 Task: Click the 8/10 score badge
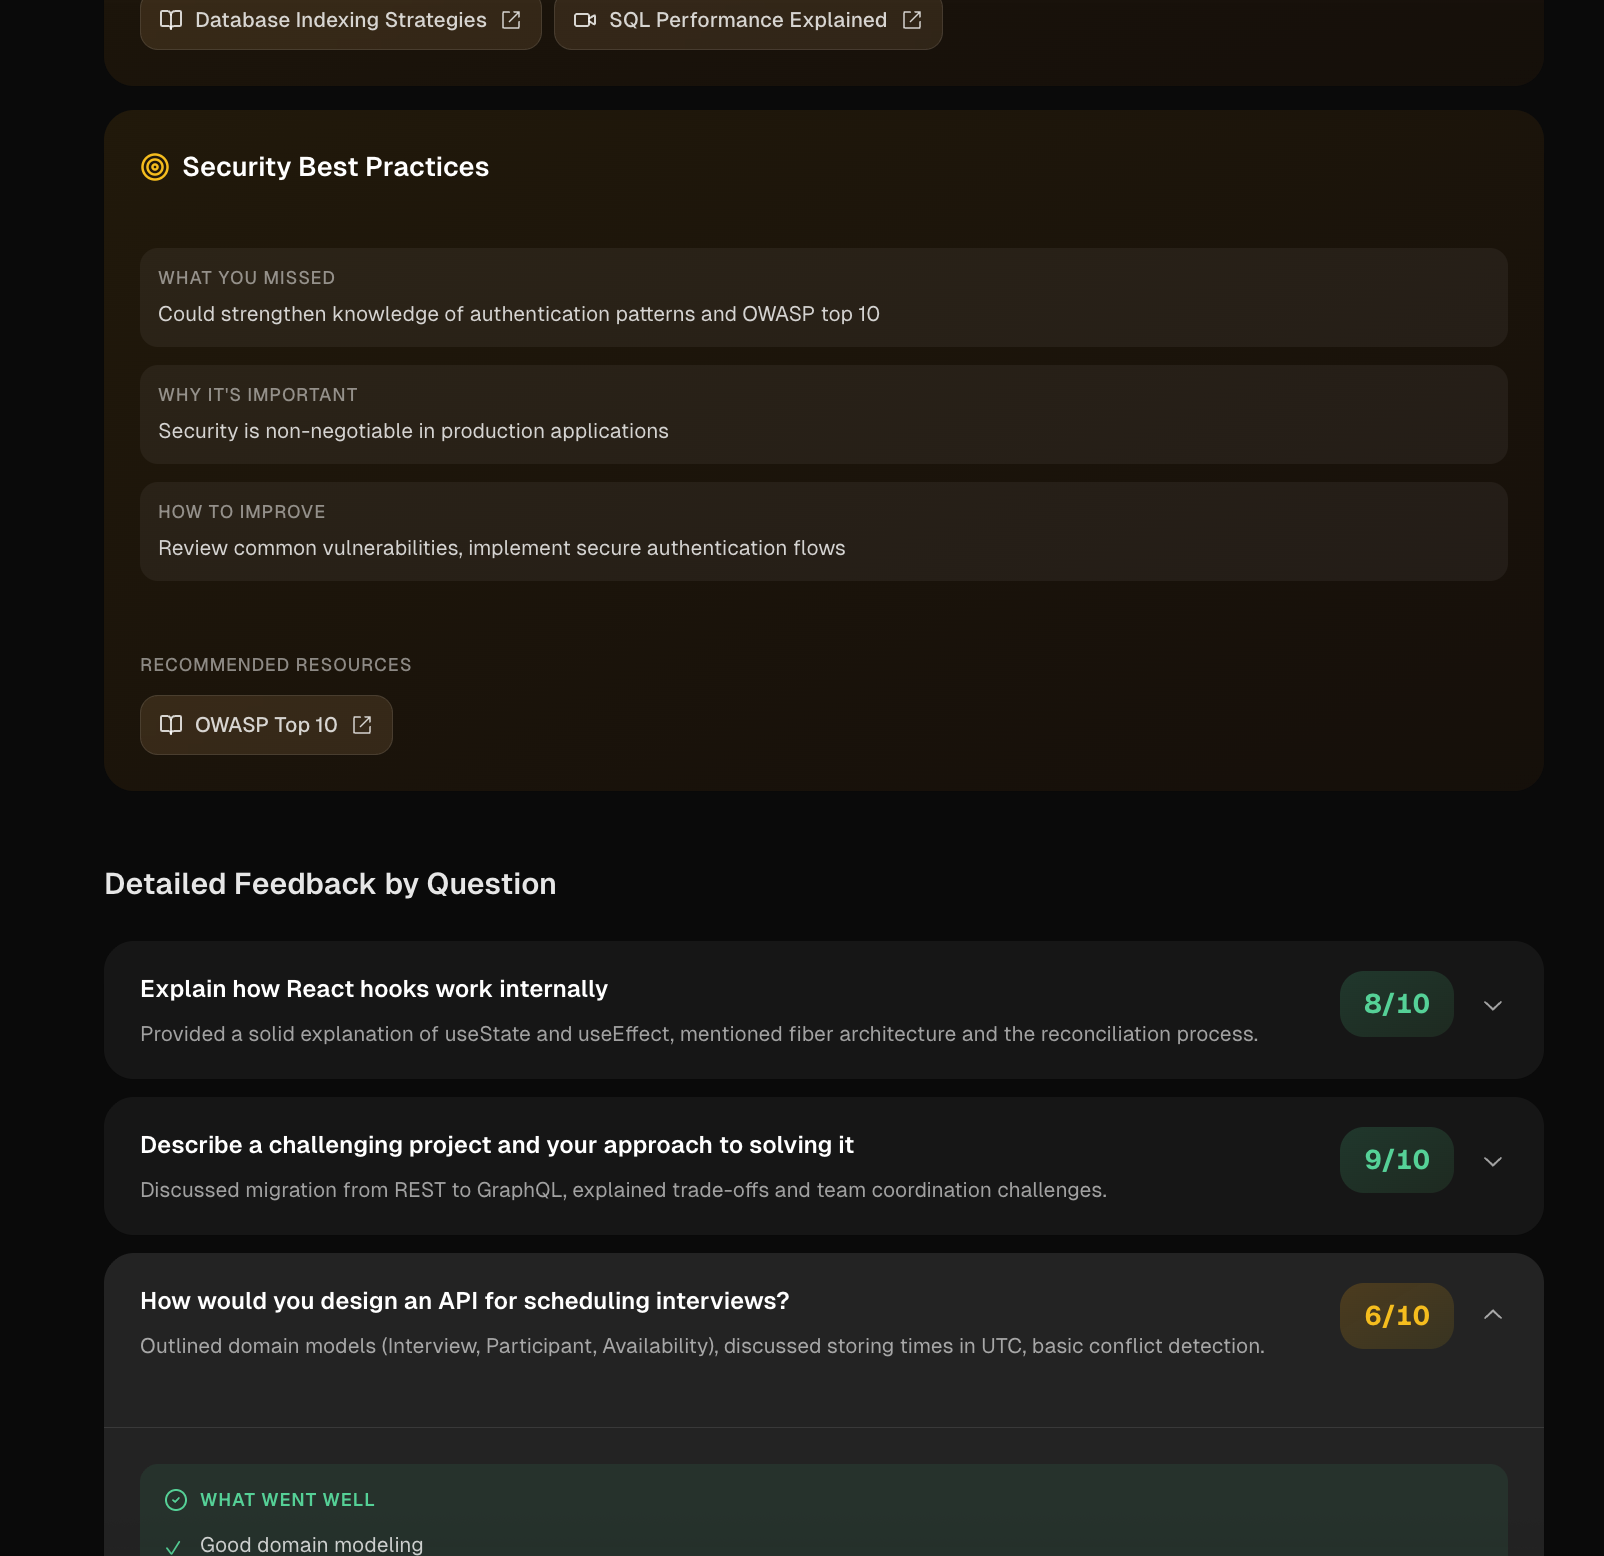tap(1396, 1004)
